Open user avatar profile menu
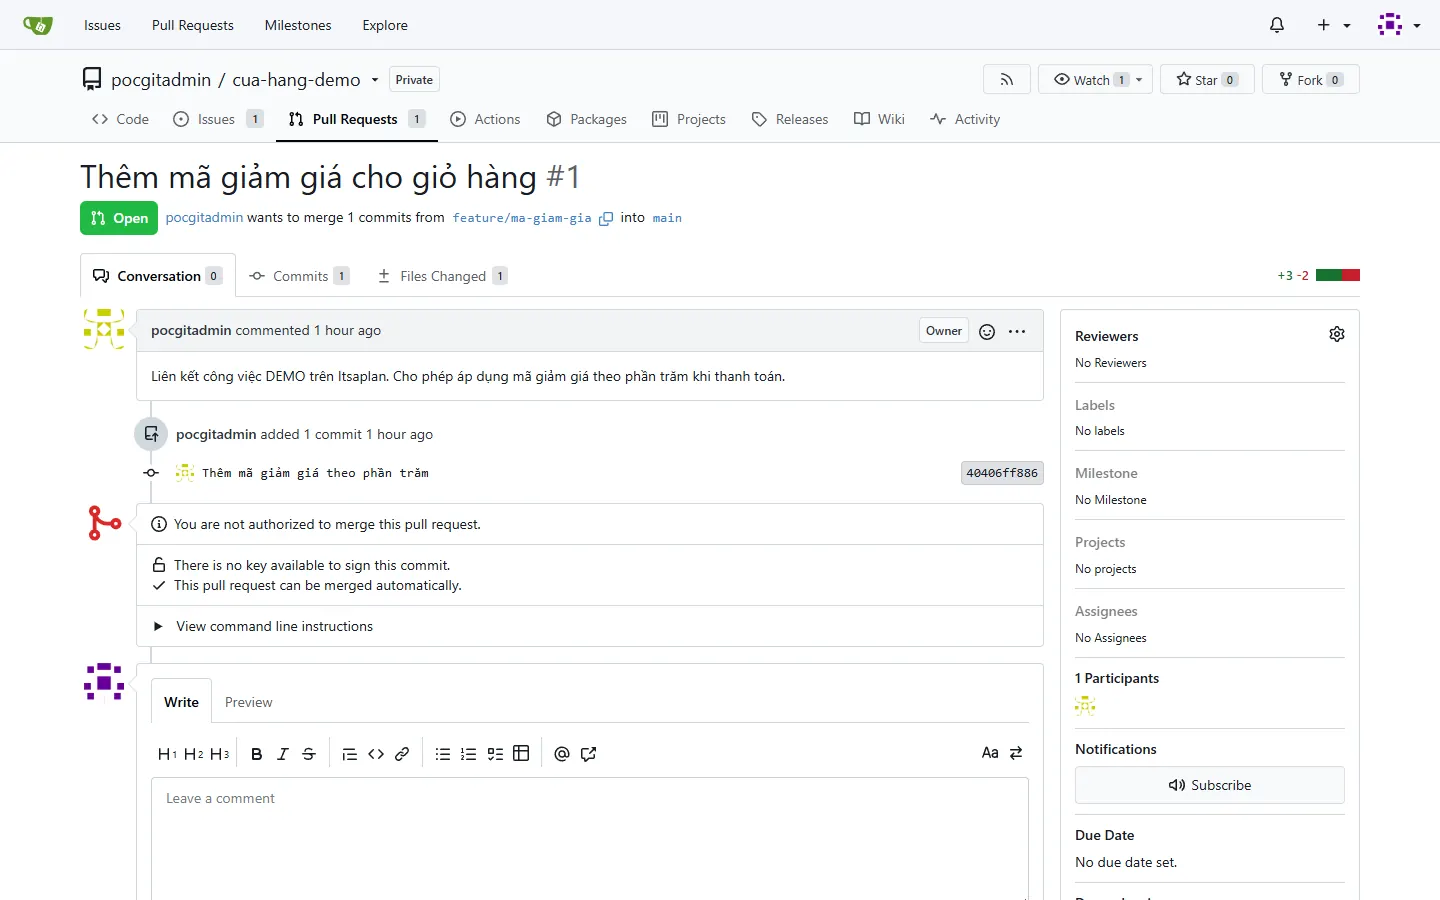Viewport: 1440px width, 900px height. pos(1399,25)
